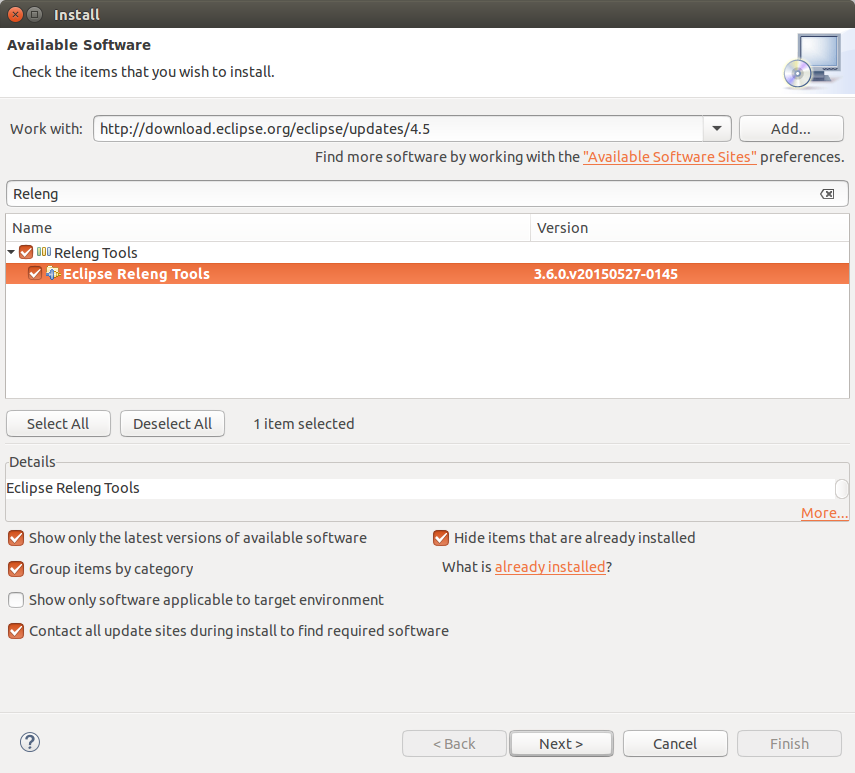The height and width of the screenshot is (773, 855).
Task: Open the help question mark icon
Action: (x=29, y=742)
